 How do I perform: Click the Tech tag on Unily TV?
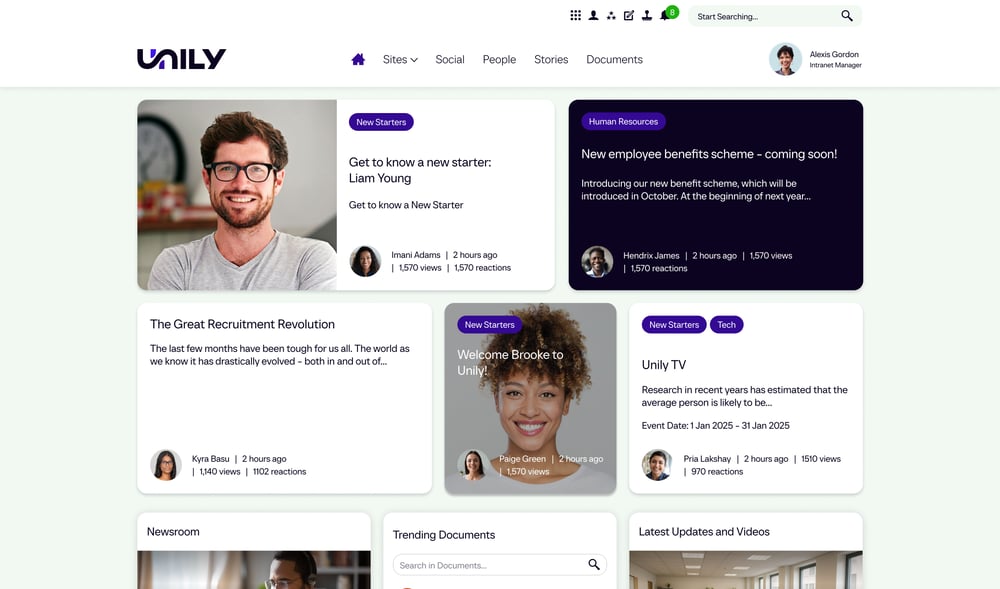click(x=726, y=324)
